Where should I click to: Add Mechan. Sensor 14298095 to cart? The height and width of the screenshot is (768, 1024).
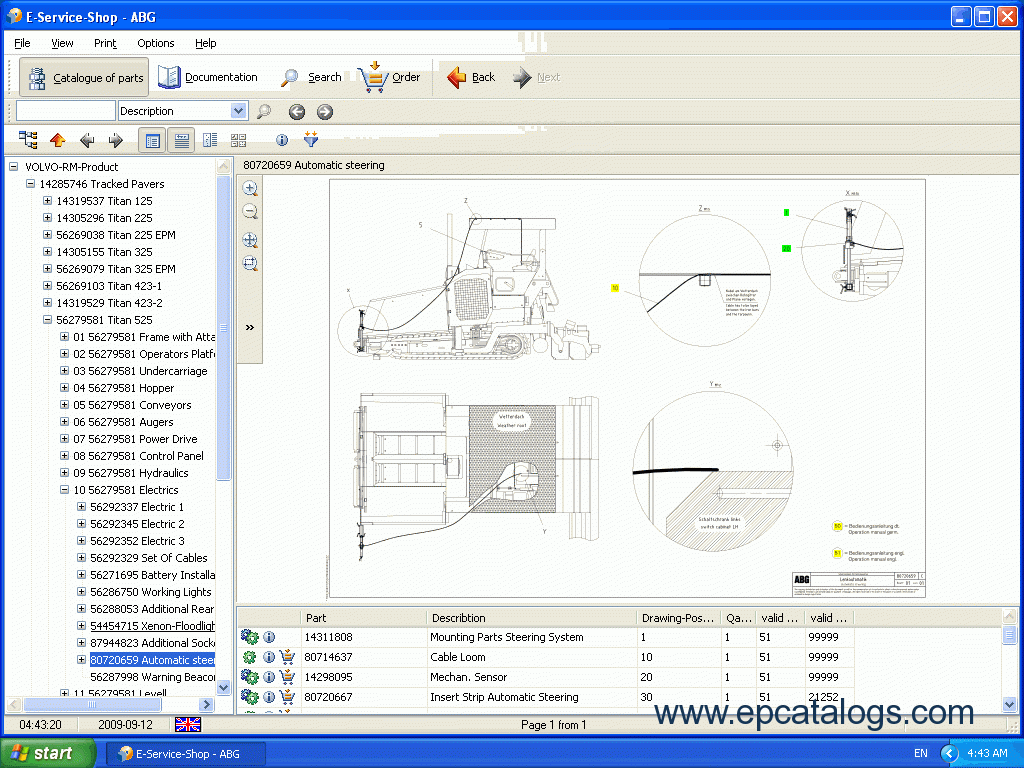[287, 677]
